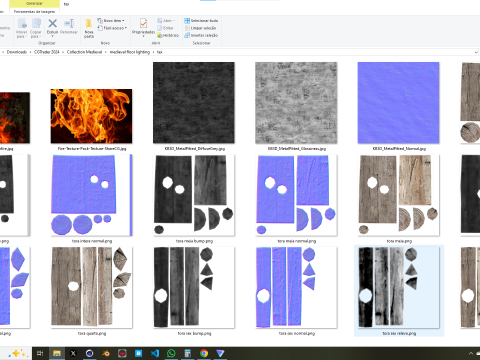Click Editar in the ribbon
Image resolution: width=480 pixels, height=360 pixels.
click(x=165, y=28)
